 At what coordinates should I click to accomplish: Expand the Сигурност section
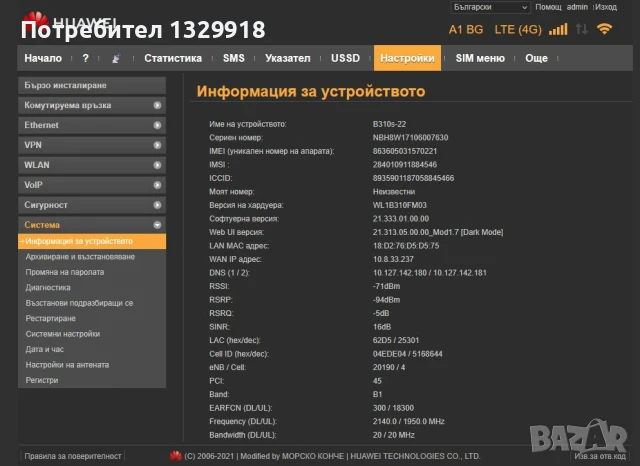tap(92, 205)
